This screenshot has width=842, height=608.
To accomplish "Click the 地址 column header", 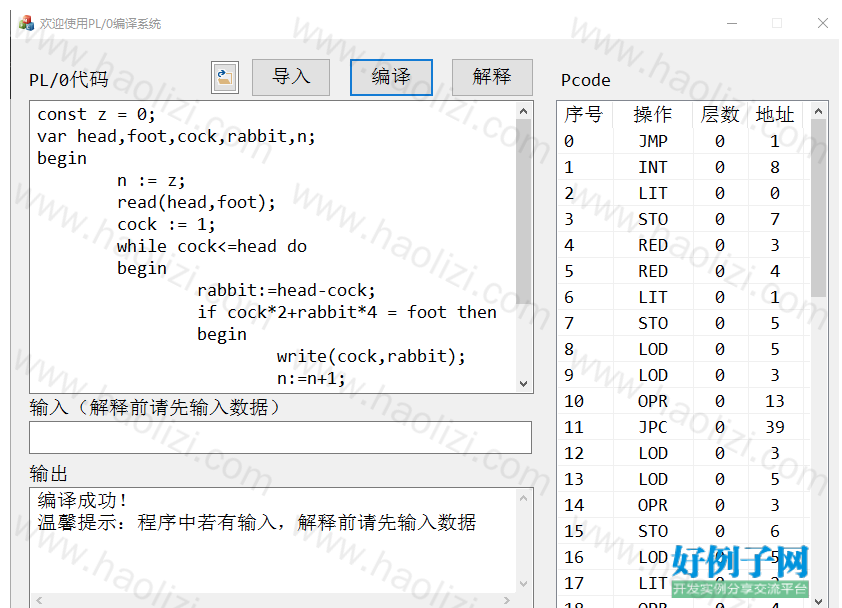I will coord(775,114).
